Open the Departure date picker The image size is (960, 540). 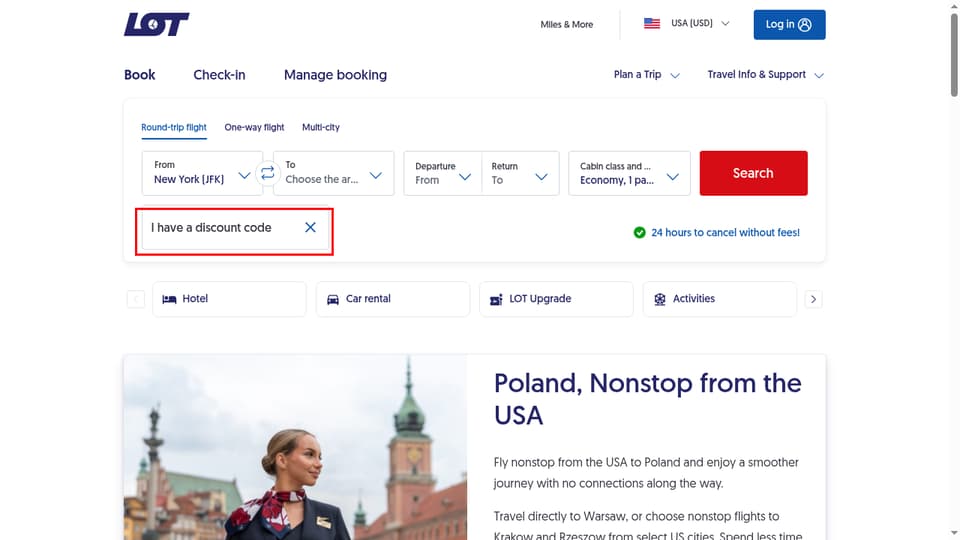tap(443, 173)
